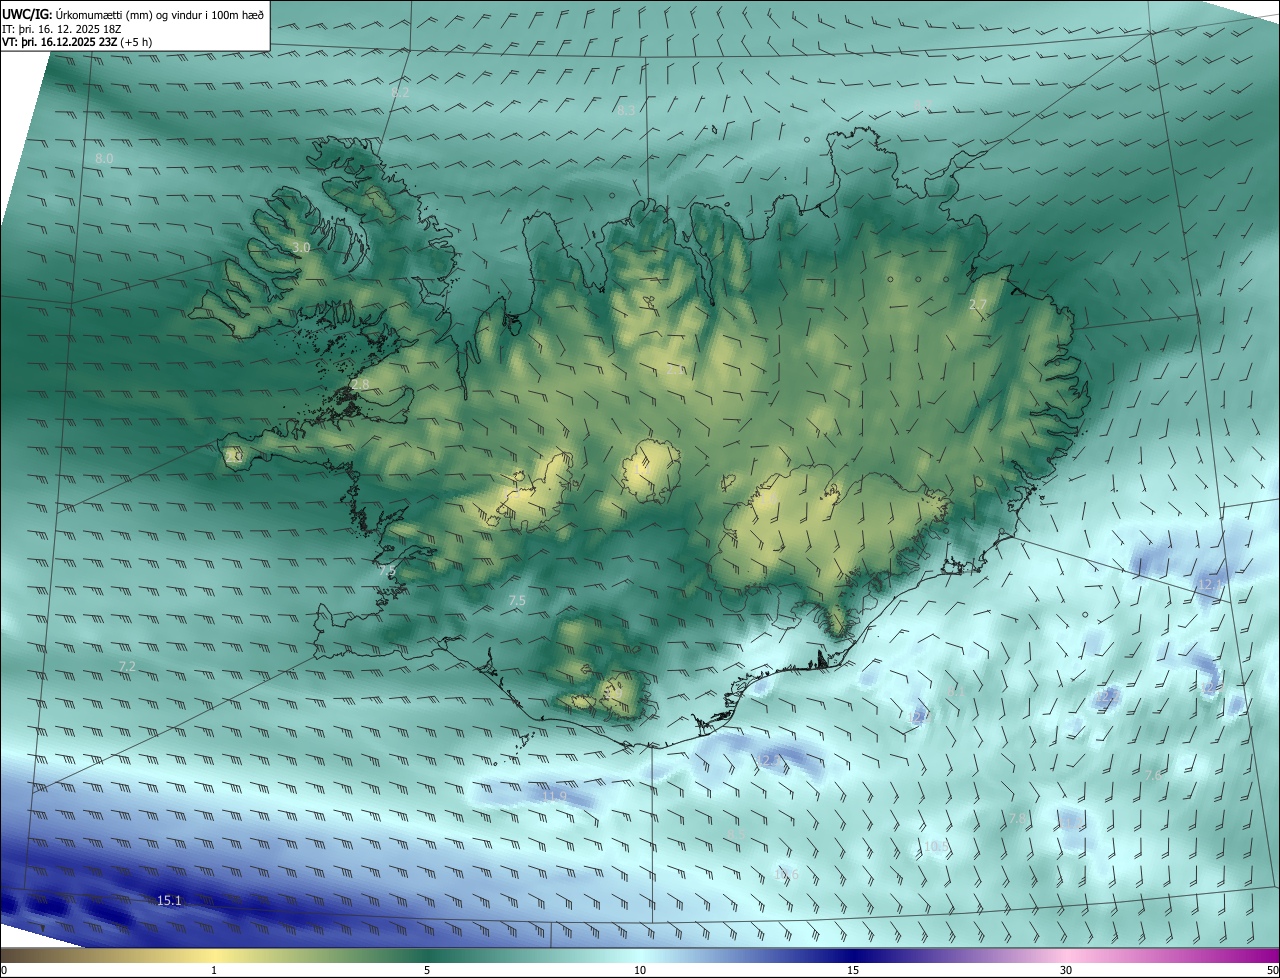The width and height of the screenshot is (1280, 978).
Task: Click the '11.9' value label south of the coast
Action: pos(556,797)
